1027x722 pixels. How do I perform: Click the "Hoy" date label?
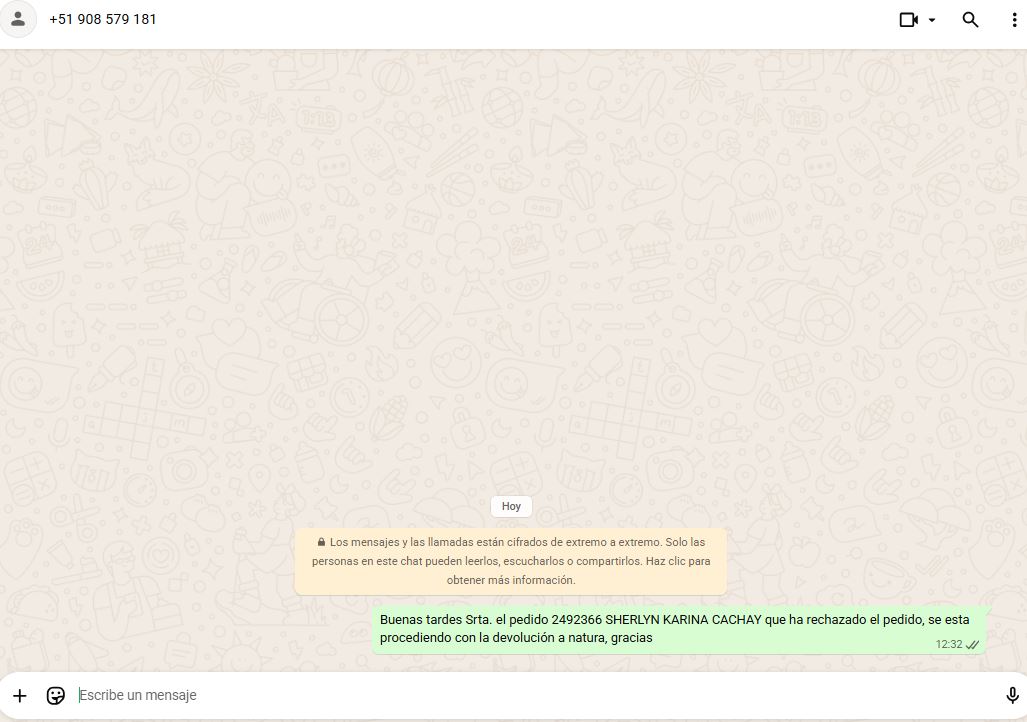point(511,506)
